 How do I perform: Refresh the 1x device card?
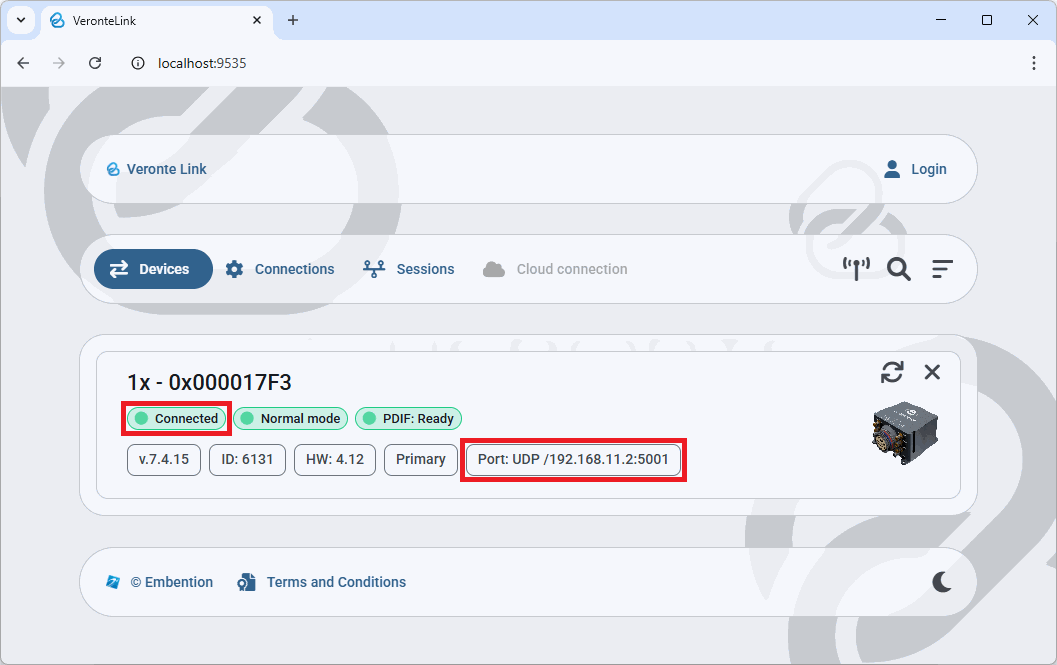pyautogui.click(x=892, y=372)
